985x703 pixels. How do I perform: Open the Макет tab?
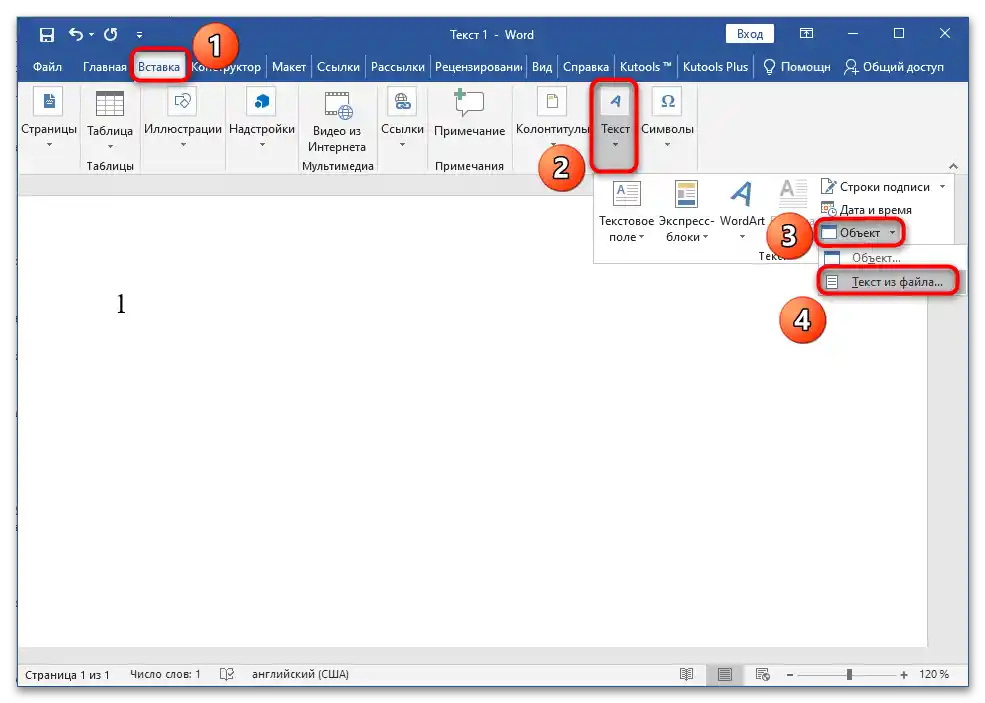pos(289,67)
